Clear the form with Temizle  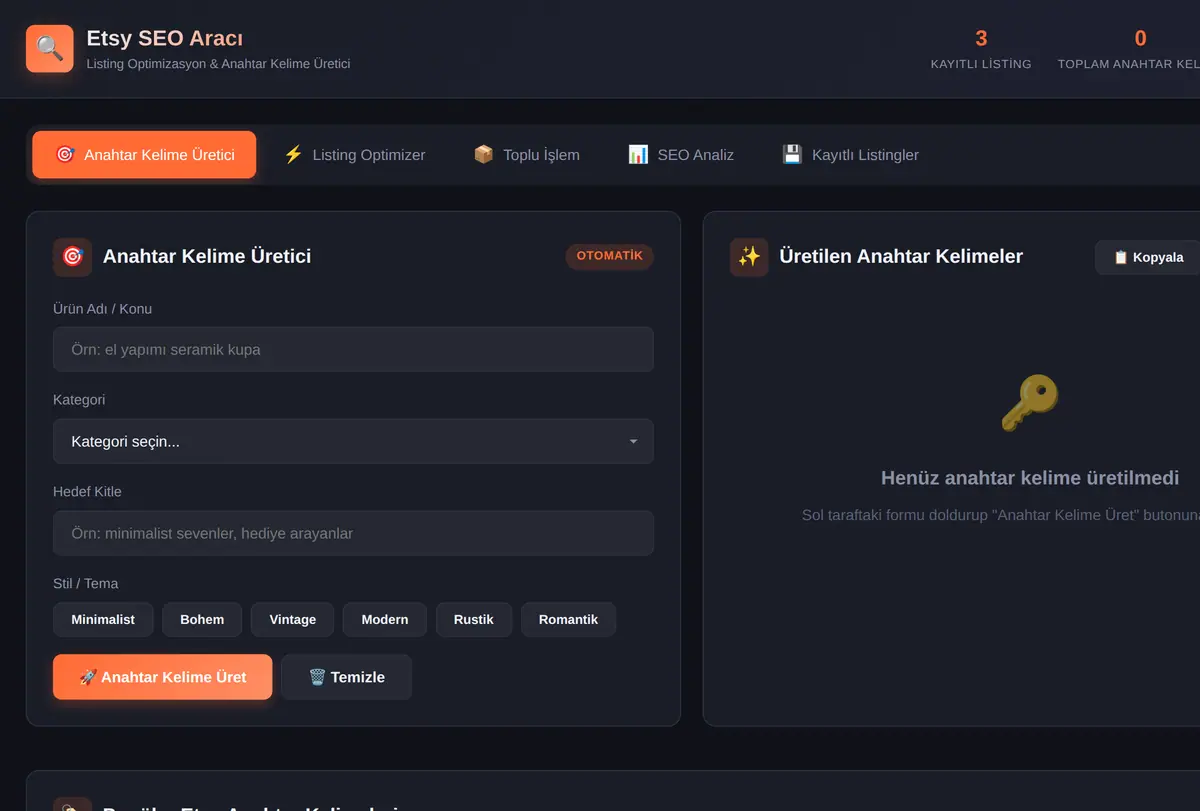click(346, 677)
